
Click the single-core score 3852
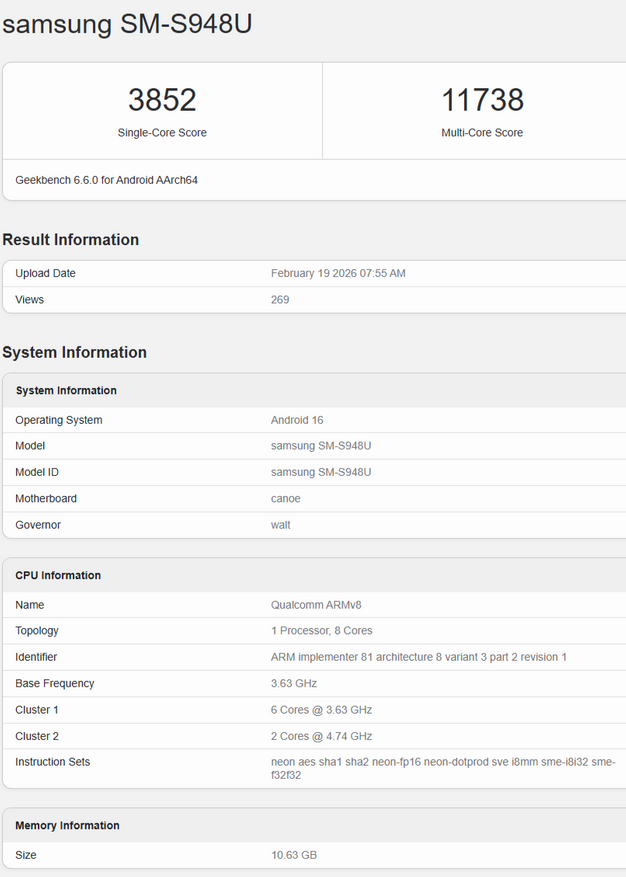162,100
